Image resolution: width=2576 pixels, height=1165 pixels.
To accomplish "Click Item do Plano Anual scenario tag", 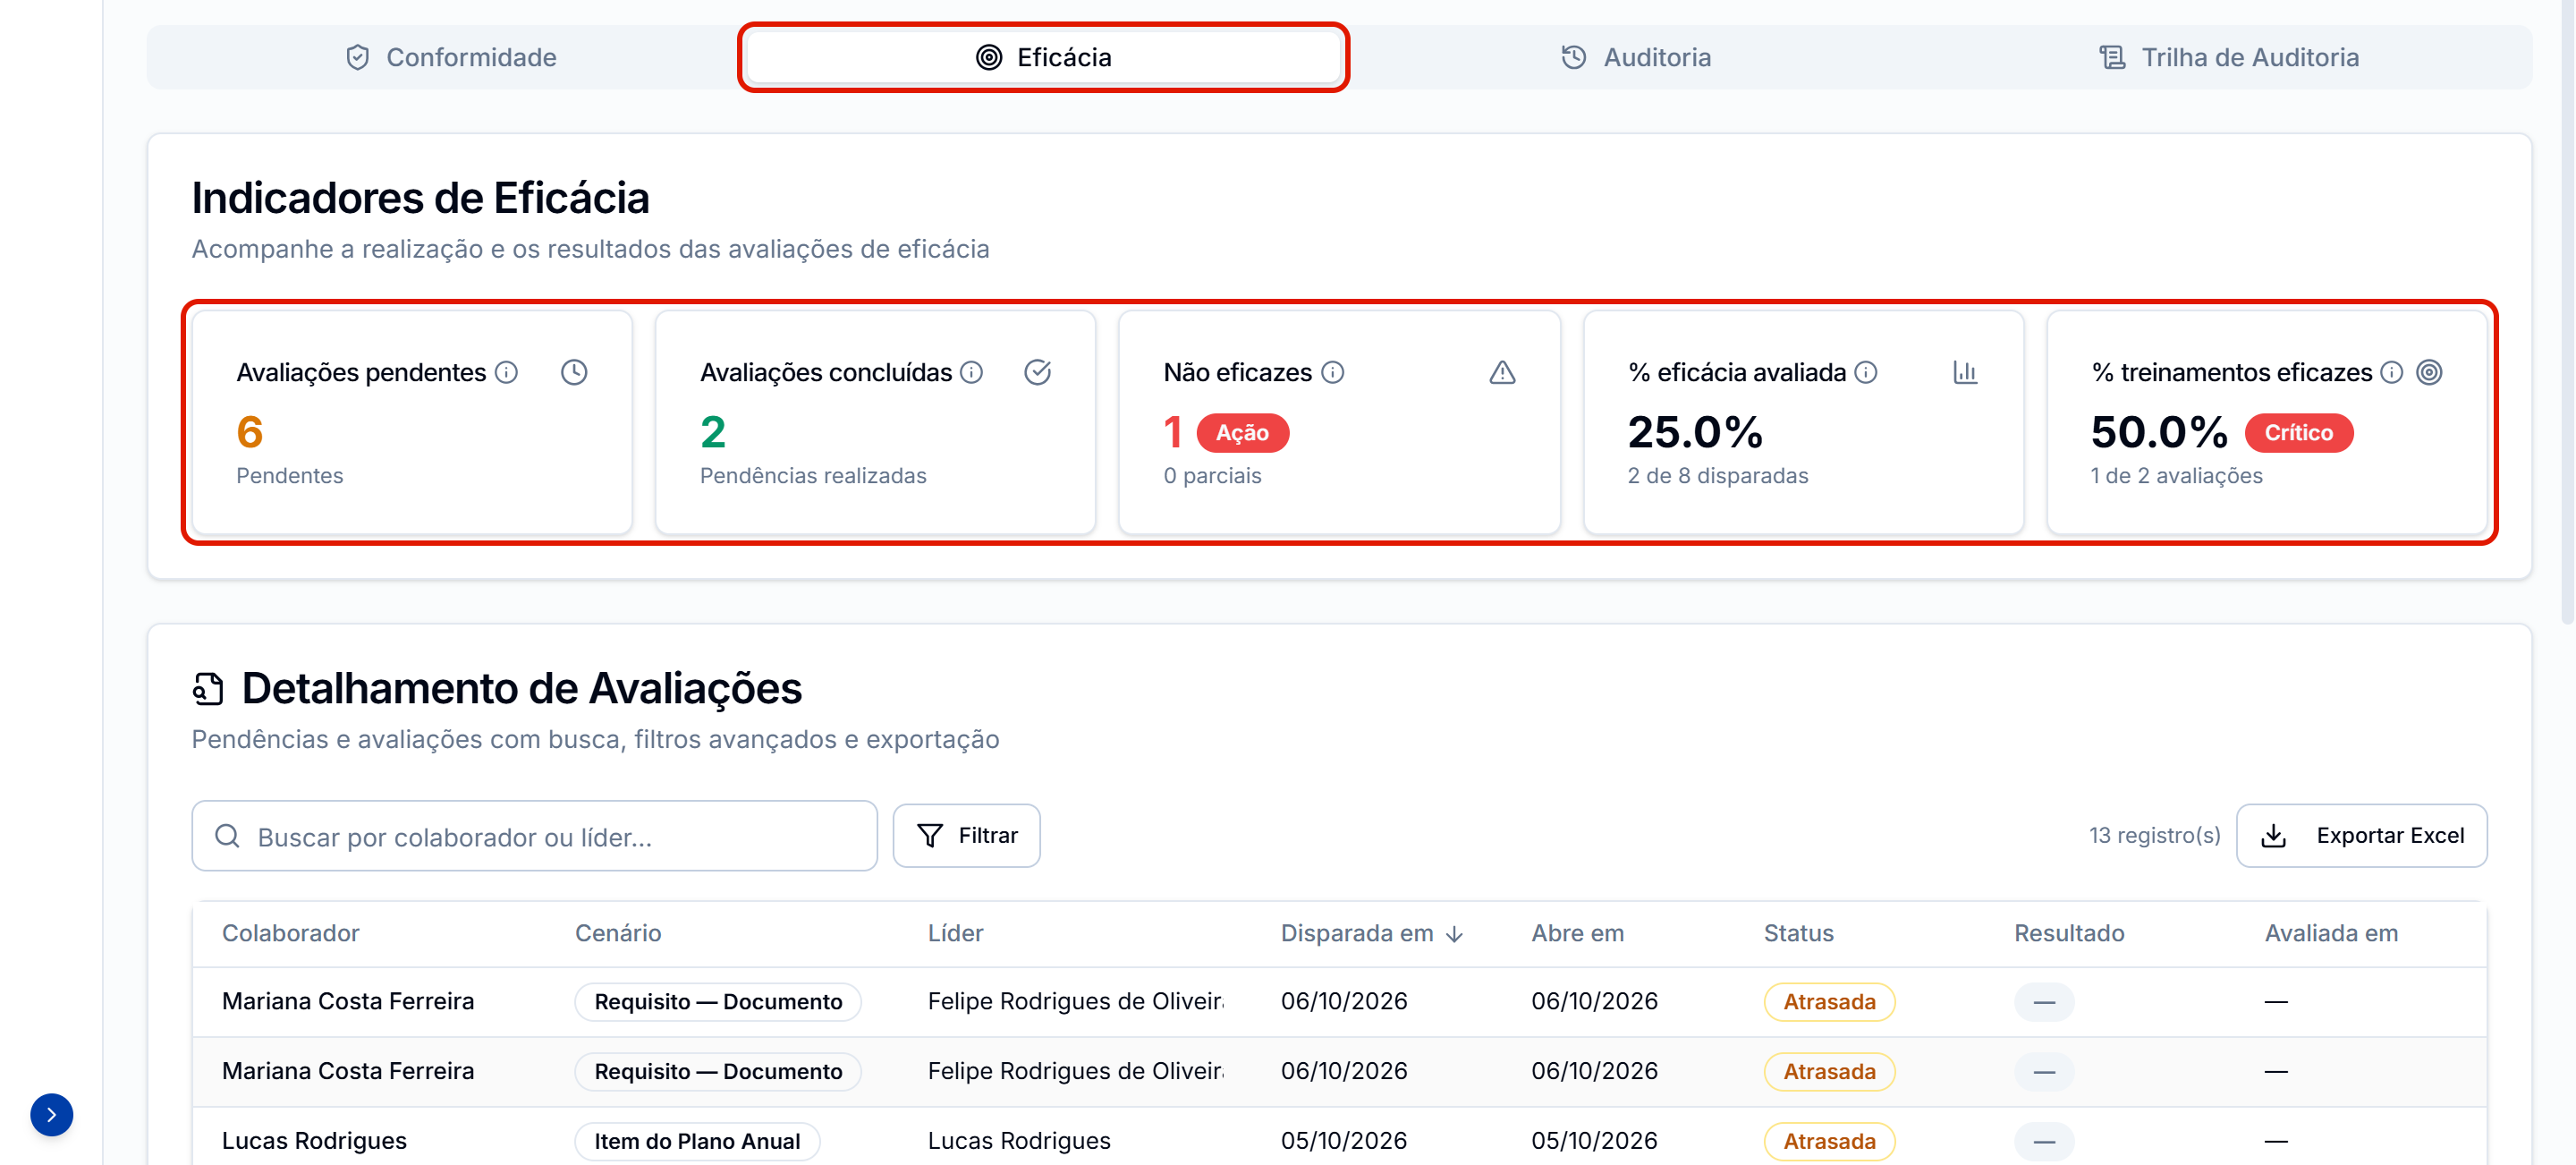I will click(x=697, y=1140).
